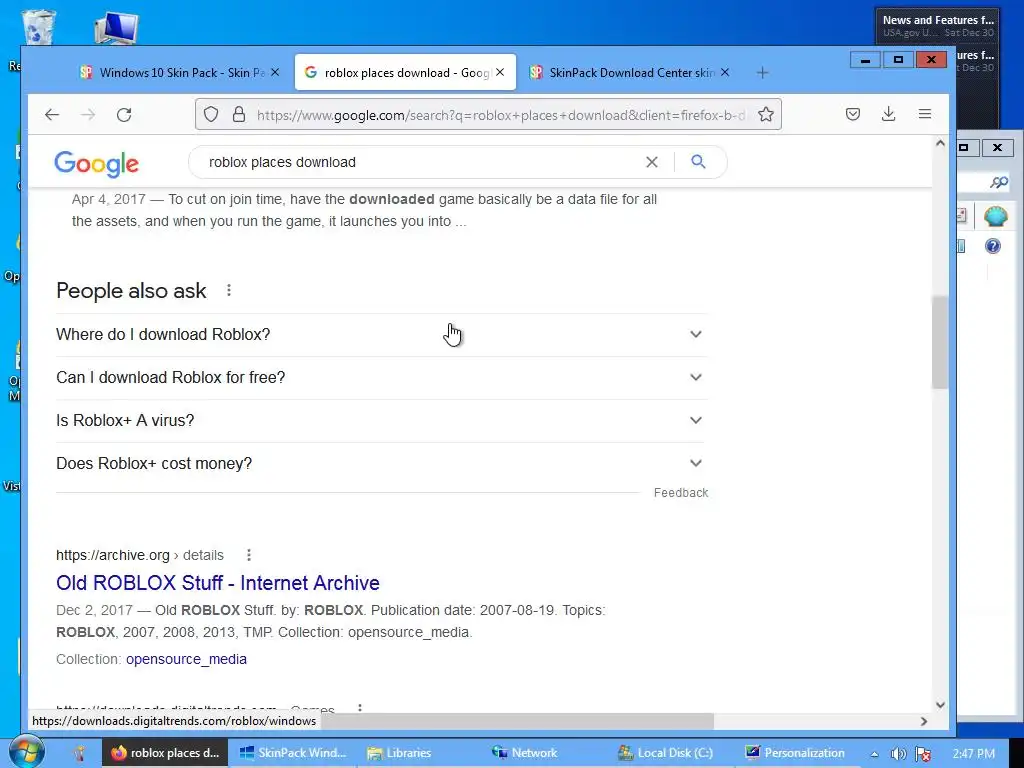Viewport: 1024px width, 768px height.
Task: Close the Windows 10 Skin Pack tab
Action: (275, 72)
